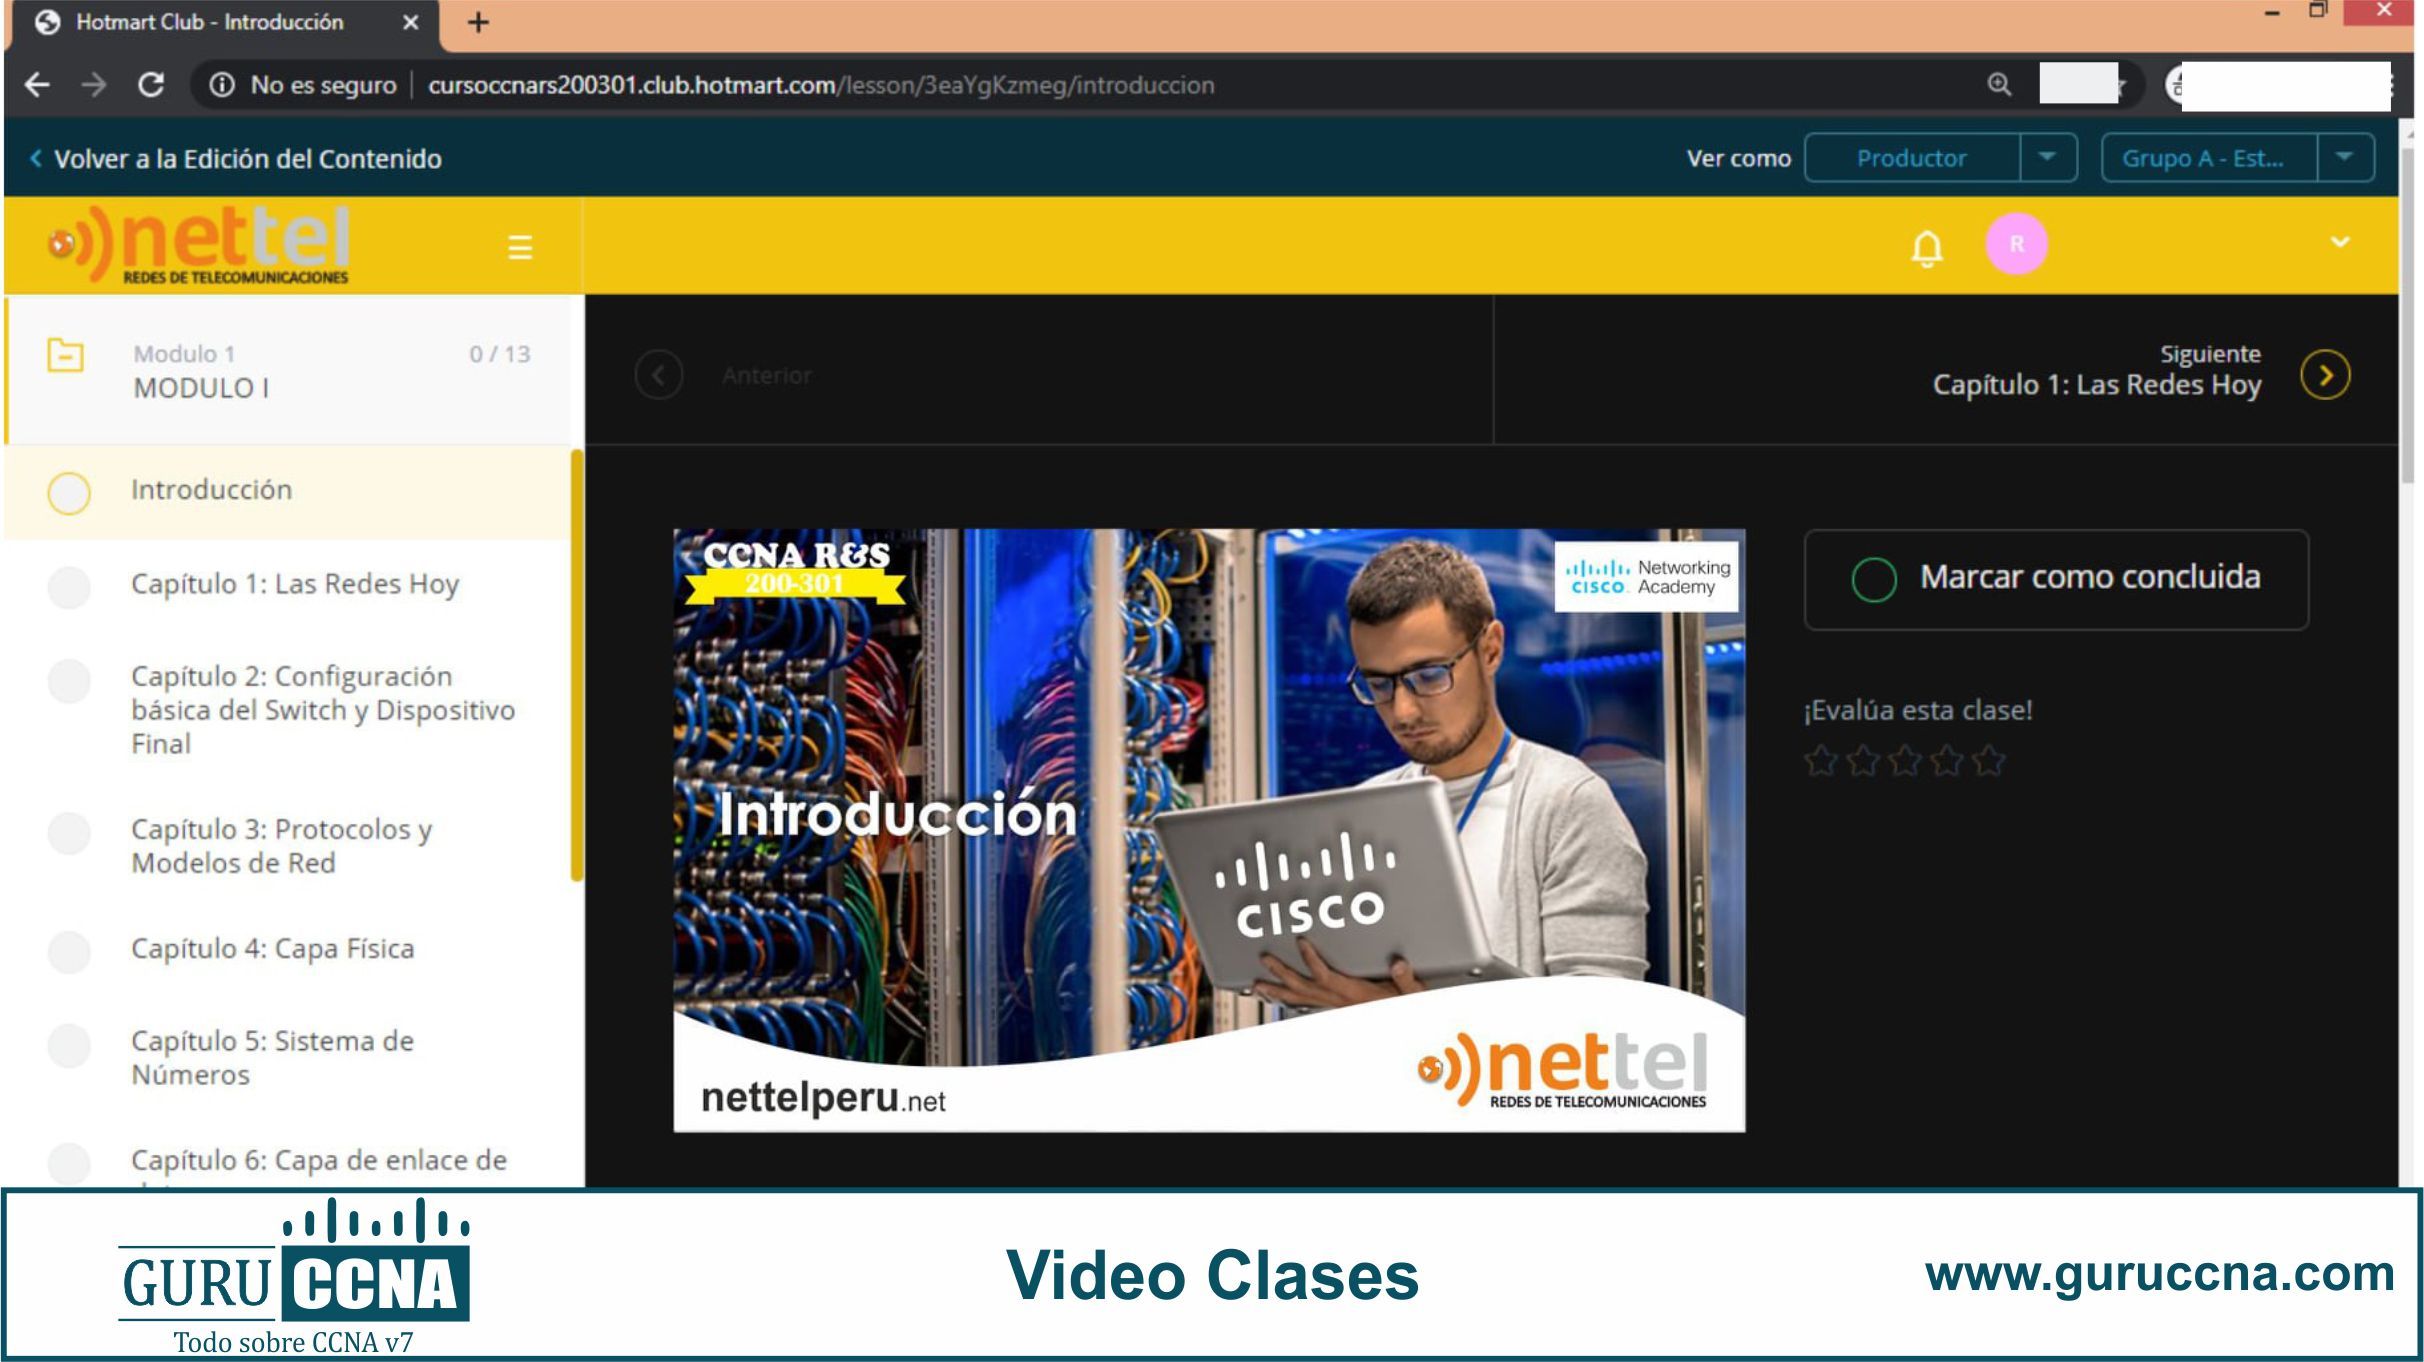Rate the class five stars
The height and width of the screenshot is (1362, 2424).
[1989, 761]
